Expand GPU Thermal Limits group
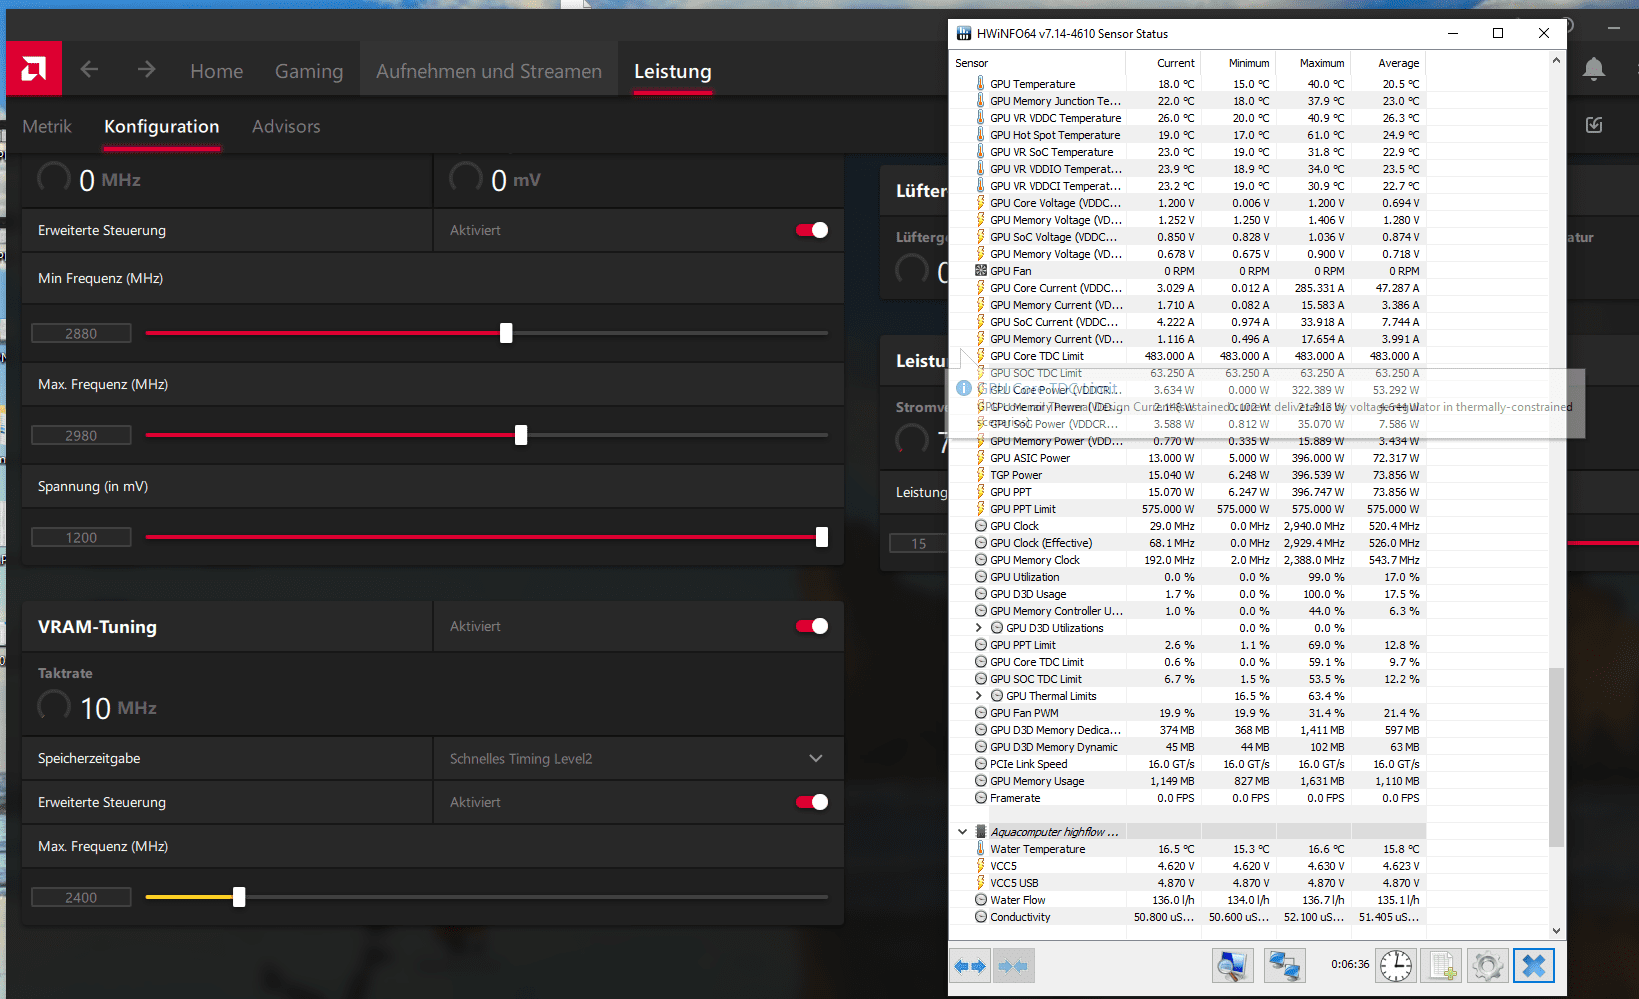1639x999 pixels. (978, 696)
